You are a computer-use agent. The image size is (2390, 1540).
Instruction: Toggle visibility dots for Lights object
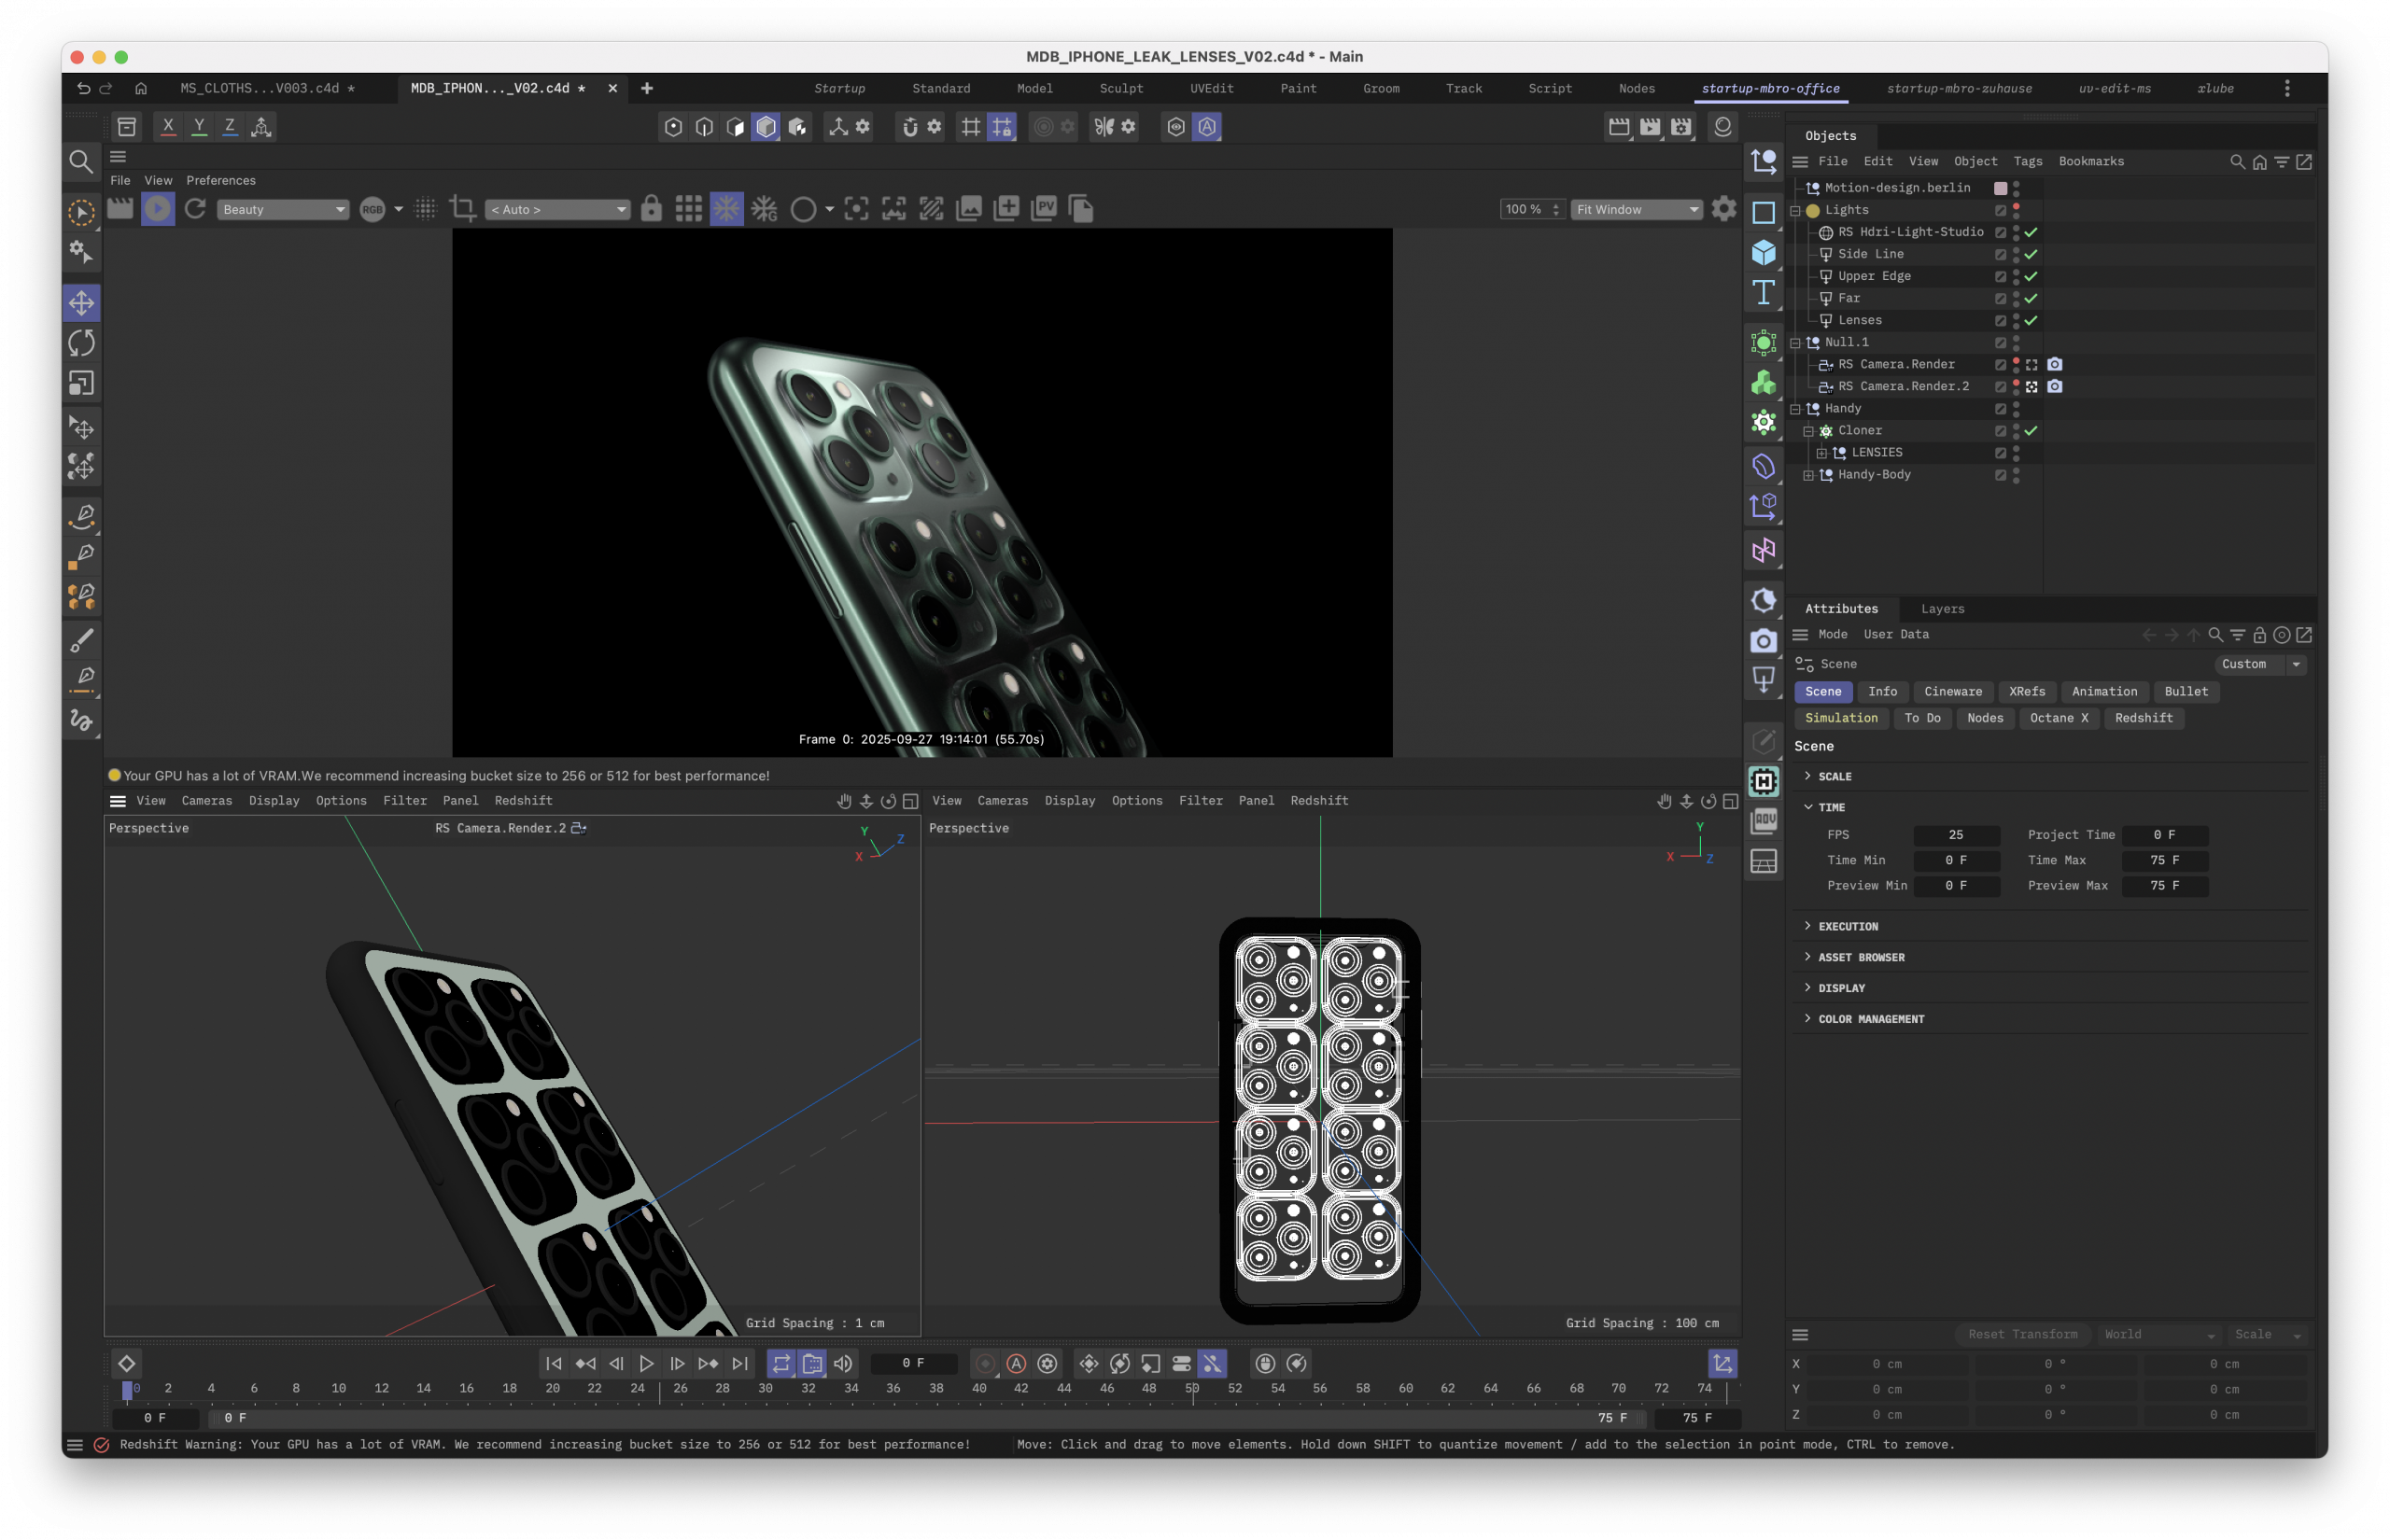click(x=2016, y=210)
